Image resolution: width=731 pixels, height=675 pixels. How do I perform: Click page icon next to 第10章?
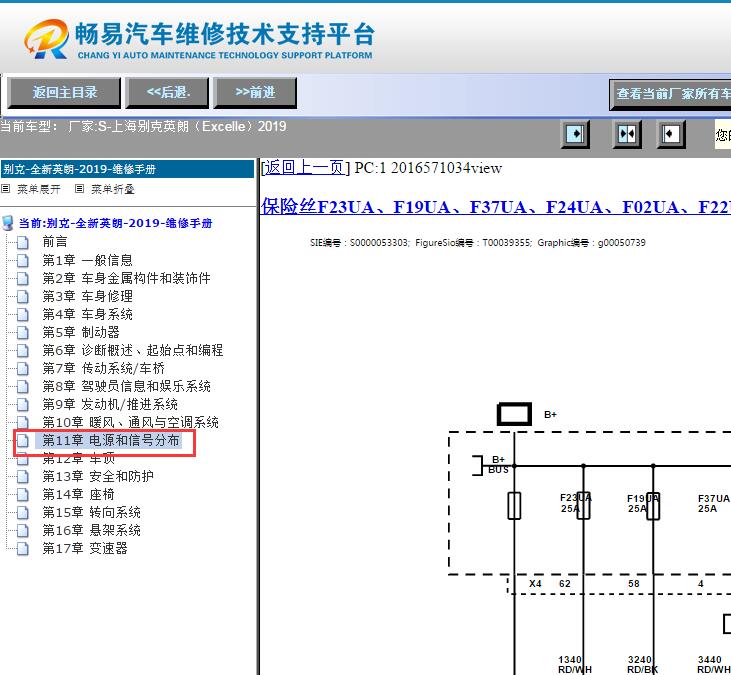coord(23,423)
